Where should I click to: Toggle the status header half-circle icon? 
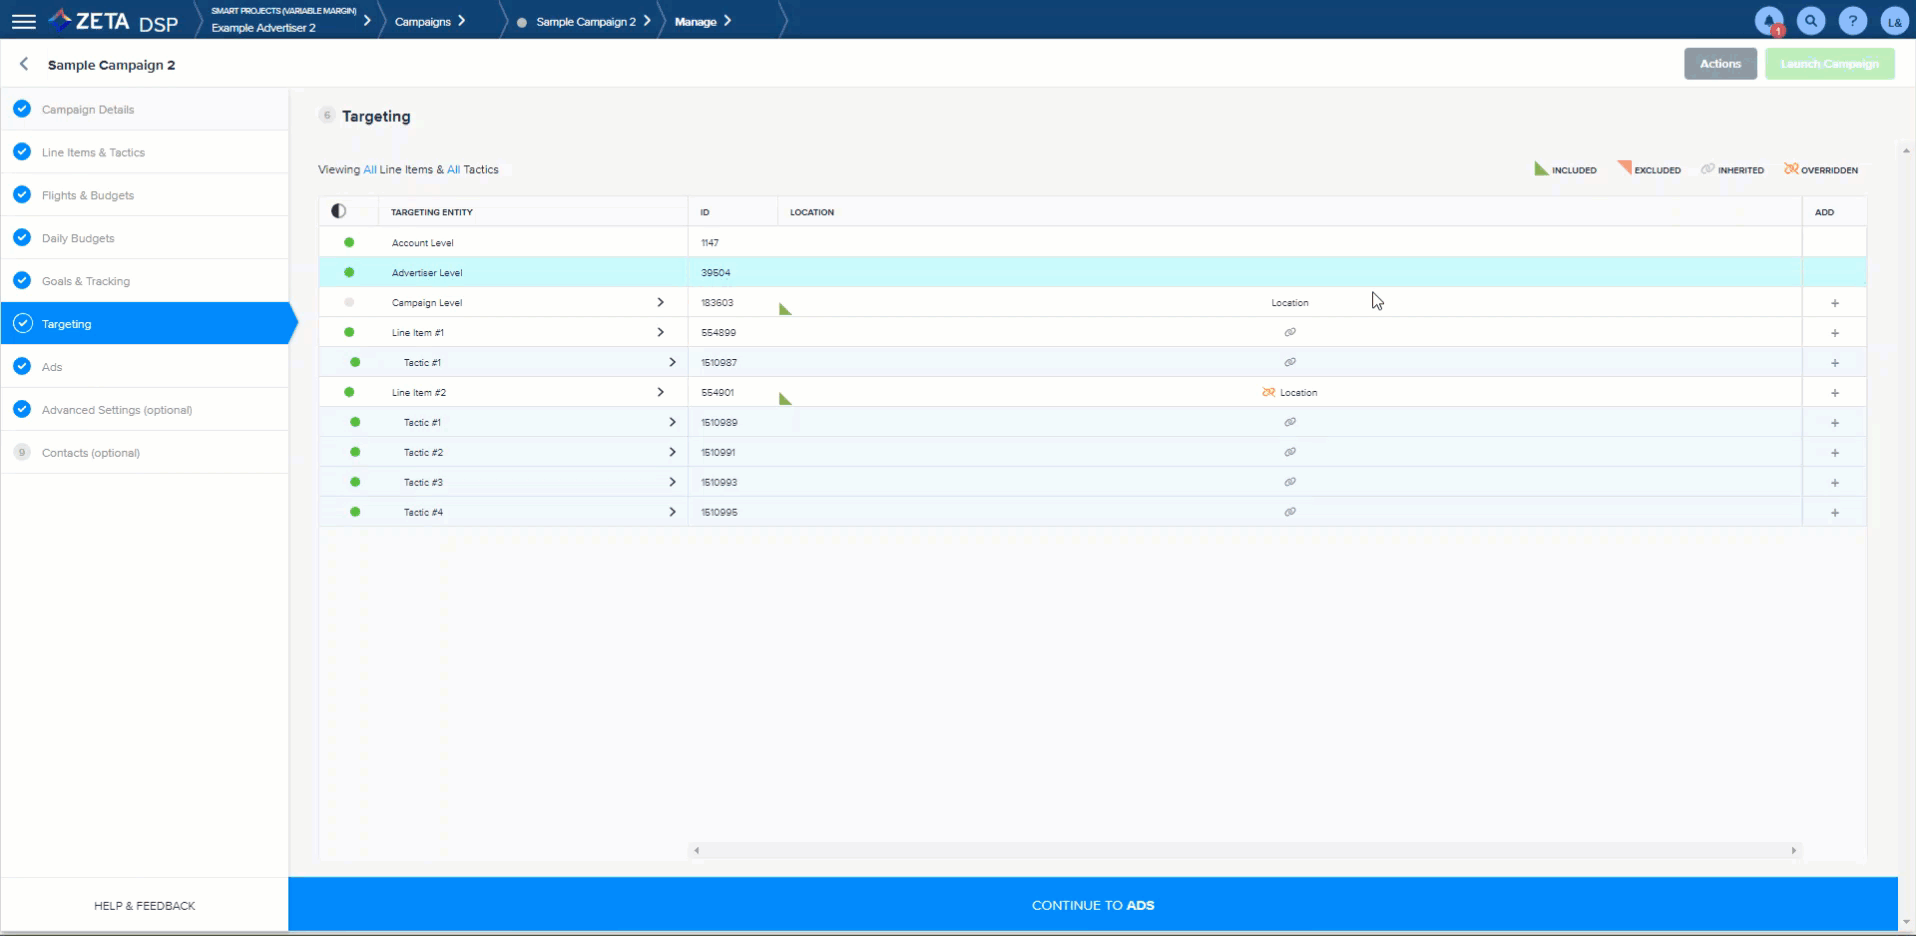point(339,211)
